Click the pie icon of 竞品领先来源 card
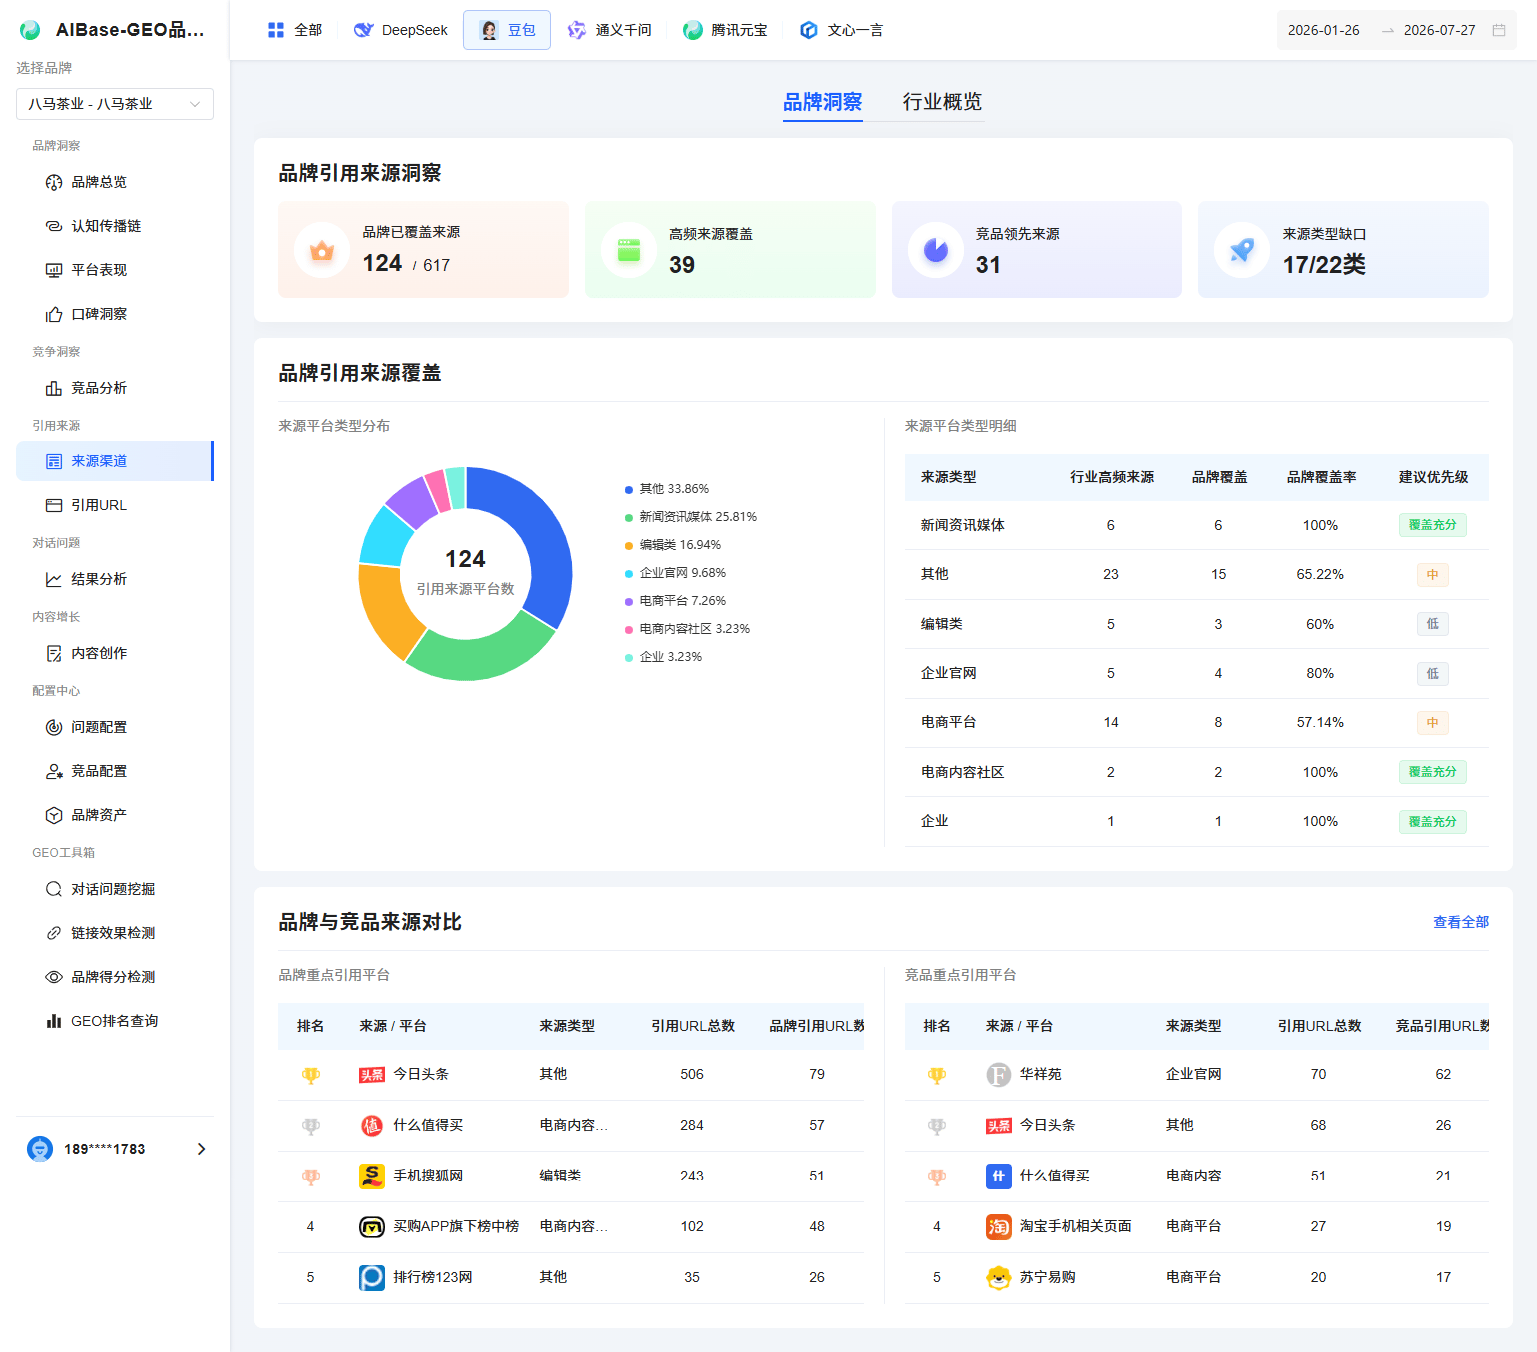Screen dimensions: 1537x1352 point(936,250)
